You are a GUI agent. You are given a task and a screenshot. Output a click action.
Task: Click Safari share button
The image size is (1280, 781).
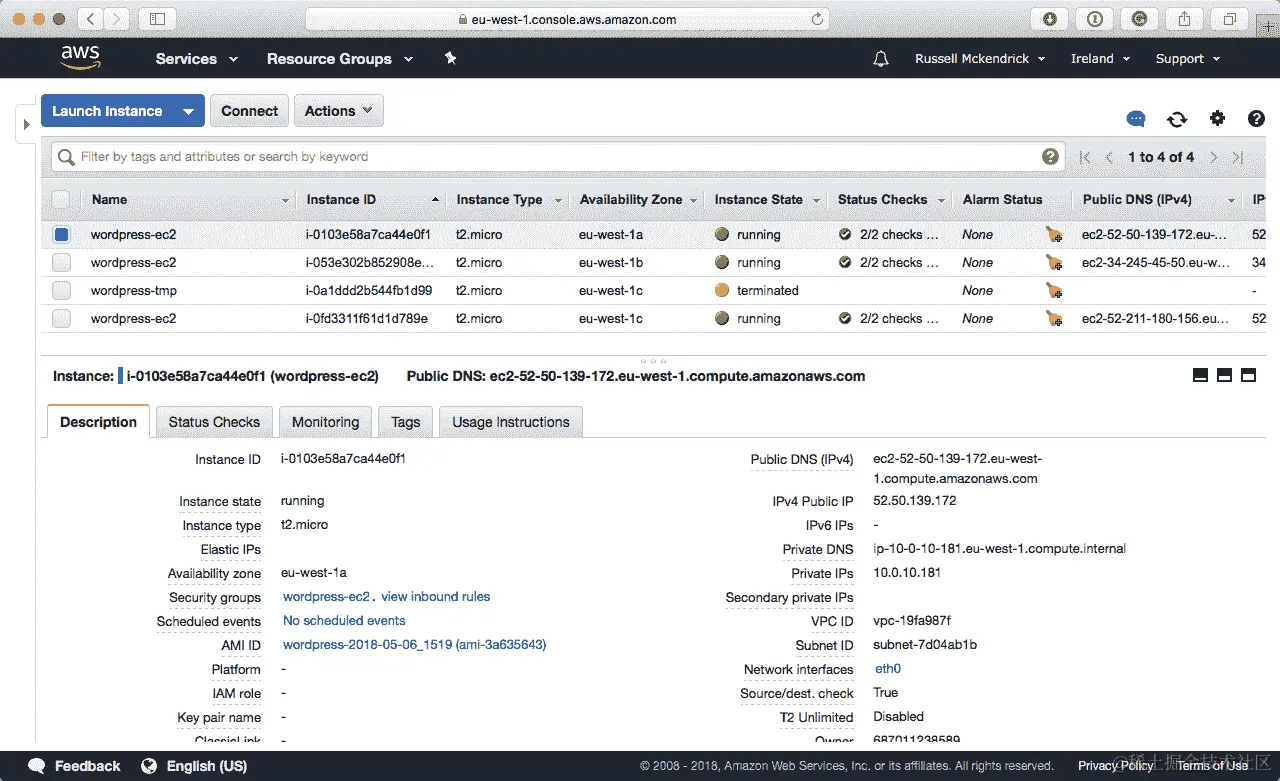1185,19
